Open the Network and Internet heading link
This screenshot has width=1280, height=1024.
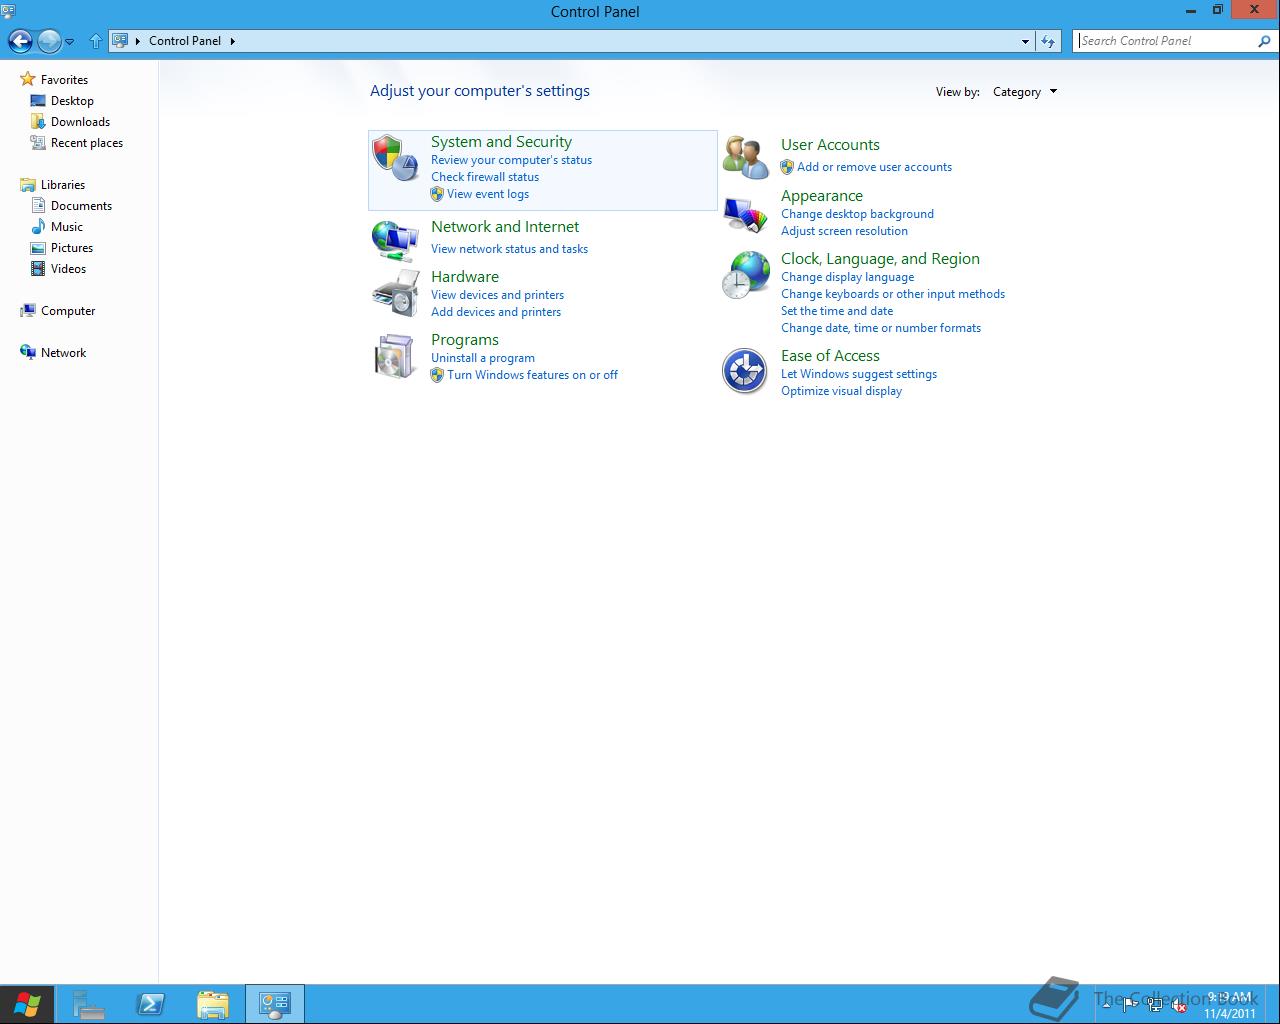(505, 227)
